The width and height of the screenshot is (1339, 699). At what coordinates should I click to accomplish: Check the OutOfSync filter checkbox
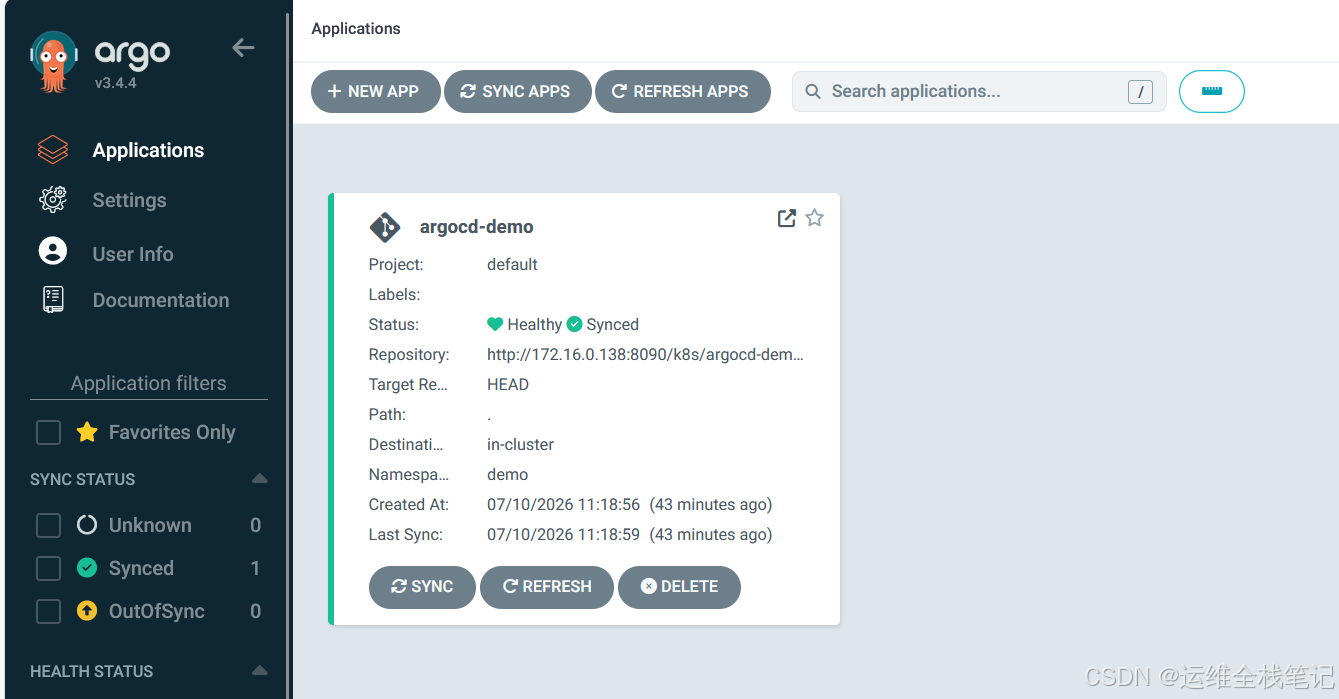pyautogui.click(x=48, y=611)
